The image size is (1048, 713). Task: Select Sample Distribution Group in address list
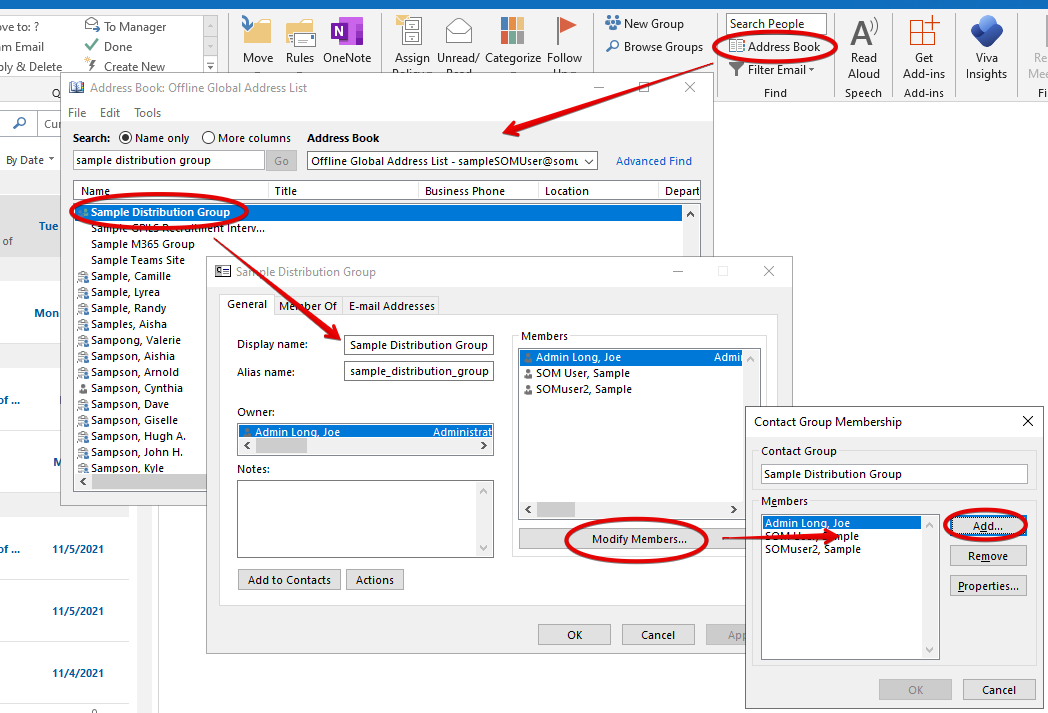click(x=160, y=212)
